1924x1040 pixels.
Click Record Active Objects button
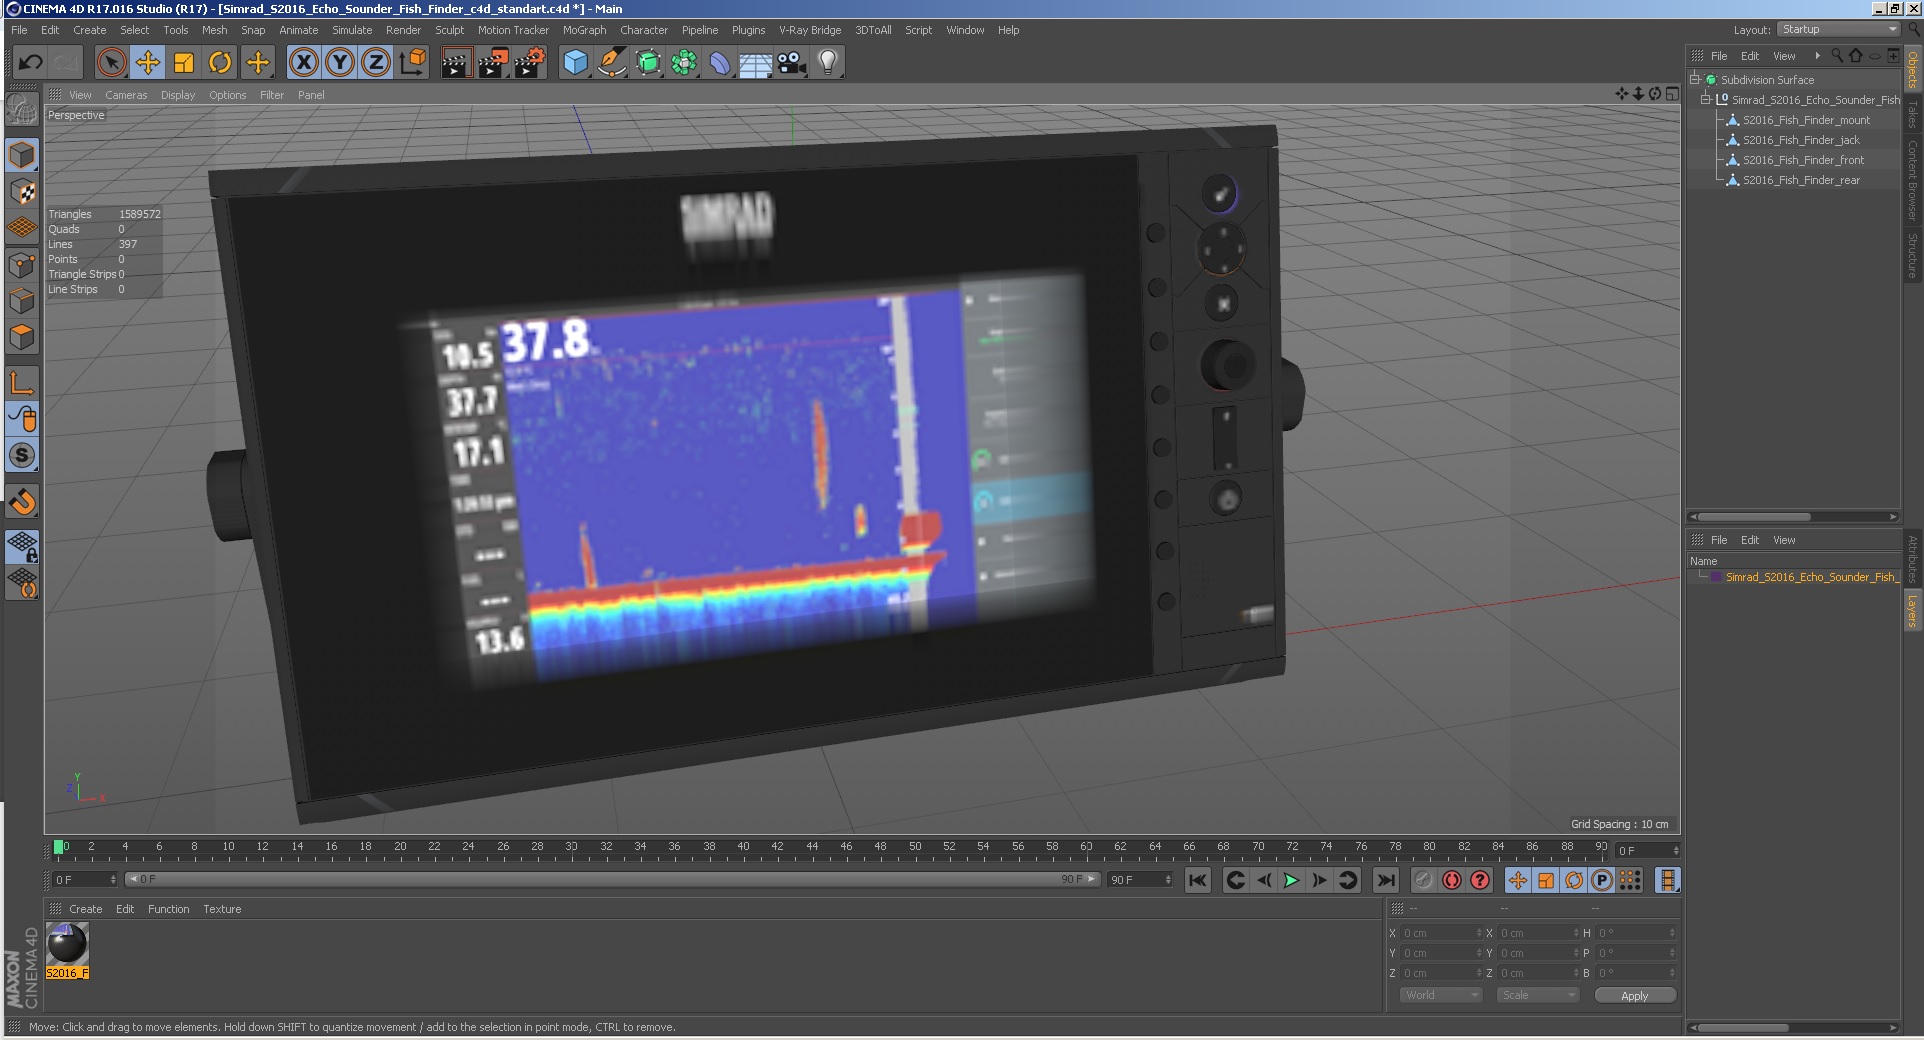click(x=1423, y=880)
